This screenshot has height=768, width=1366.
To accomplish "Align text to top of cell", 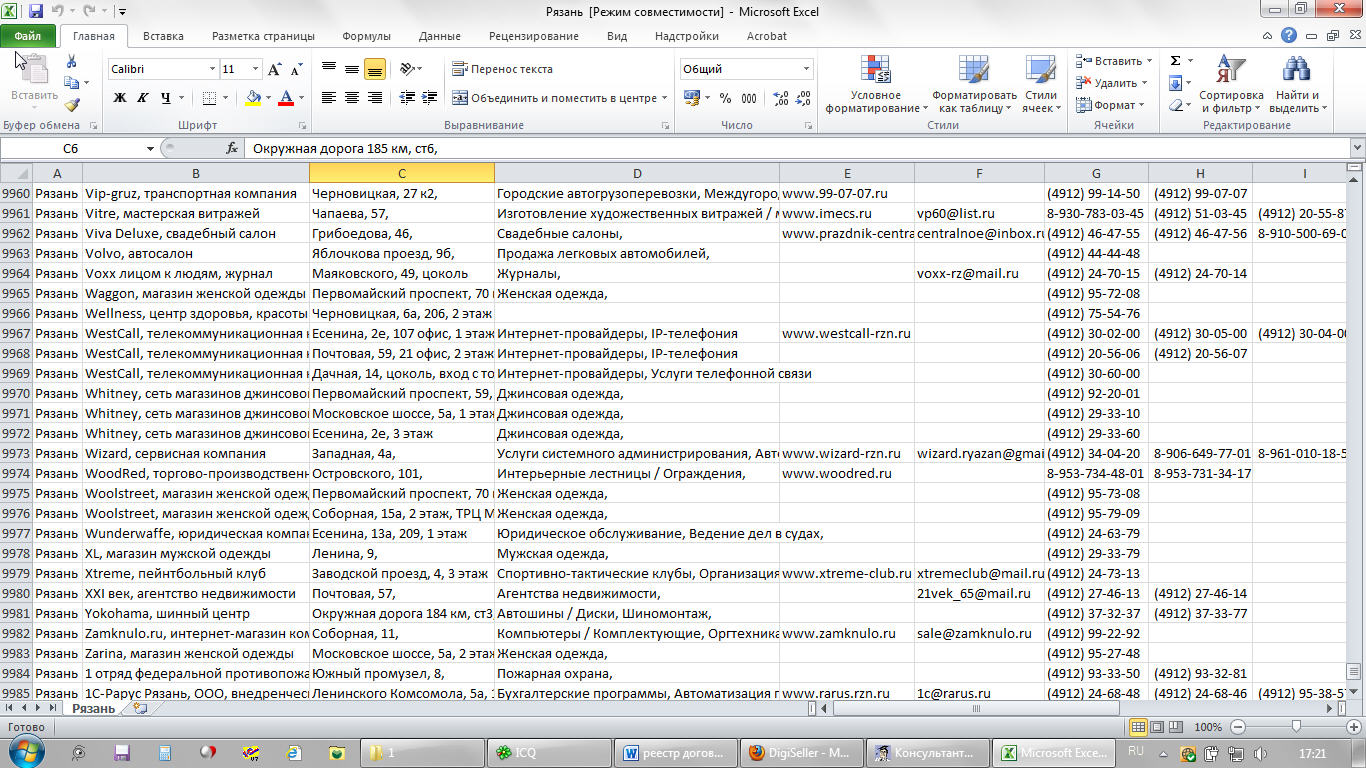I will [329, 69].
